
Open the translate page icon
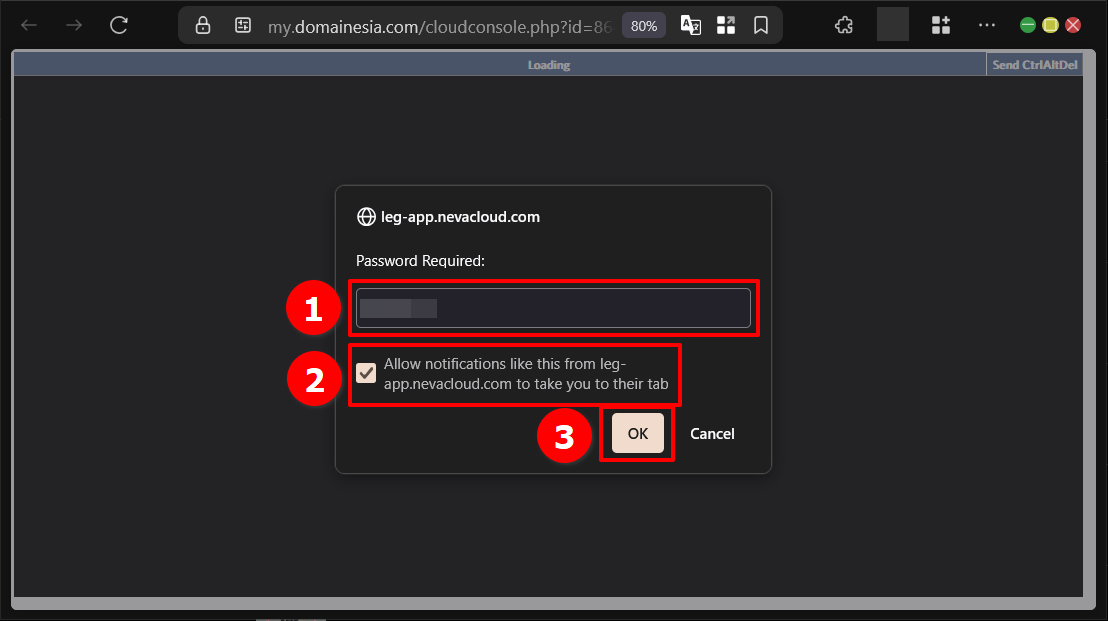pos(690,25)
